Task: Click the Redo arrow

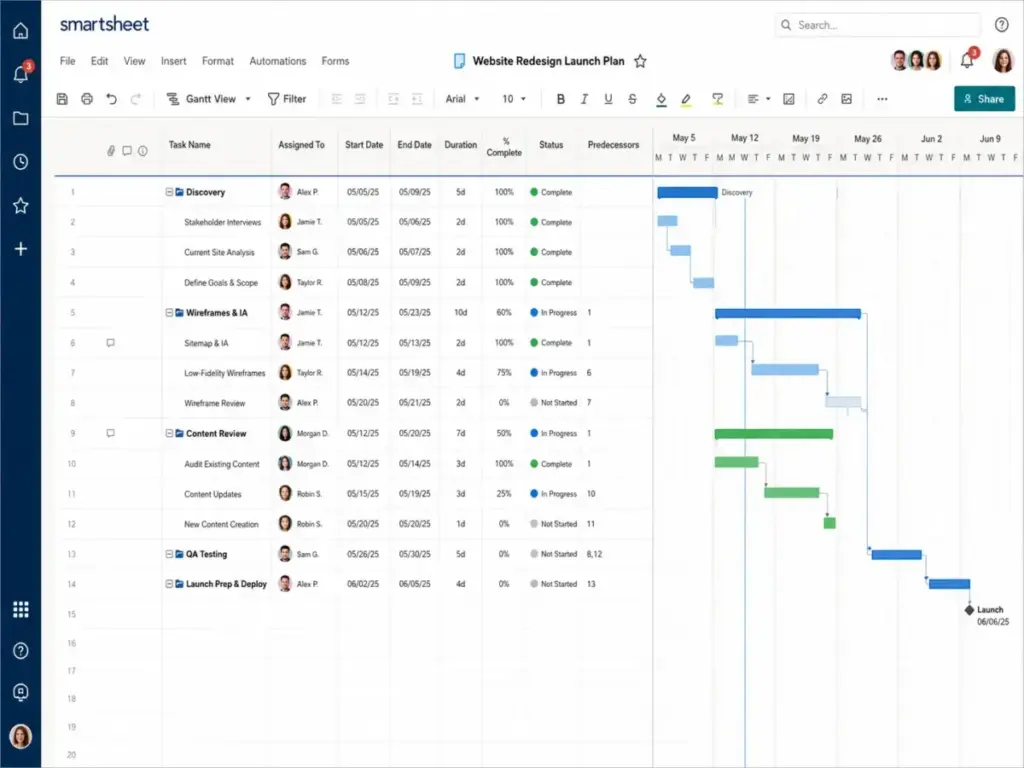Action: point(136,99)
